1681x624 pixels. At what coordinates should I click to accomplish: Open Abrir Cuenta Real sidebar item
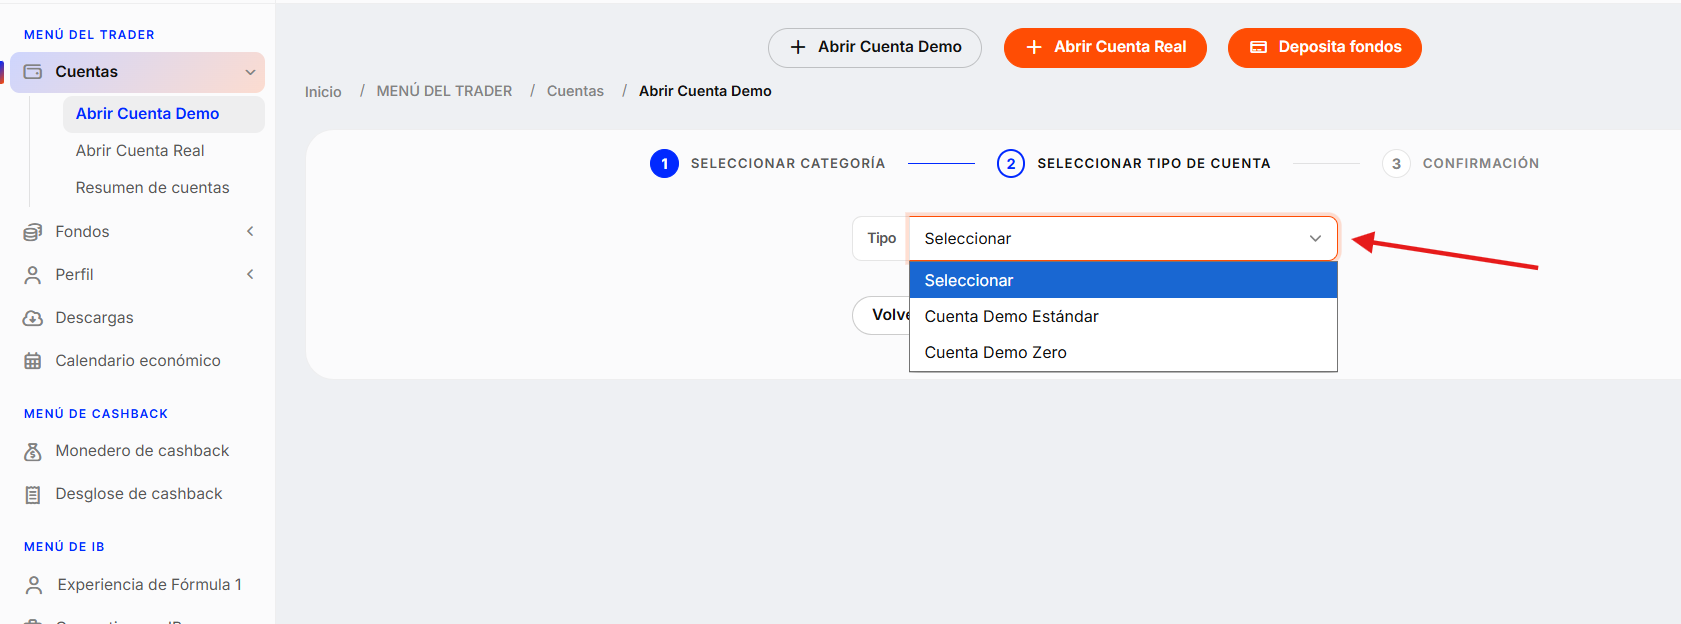click(x=140, y=151)
